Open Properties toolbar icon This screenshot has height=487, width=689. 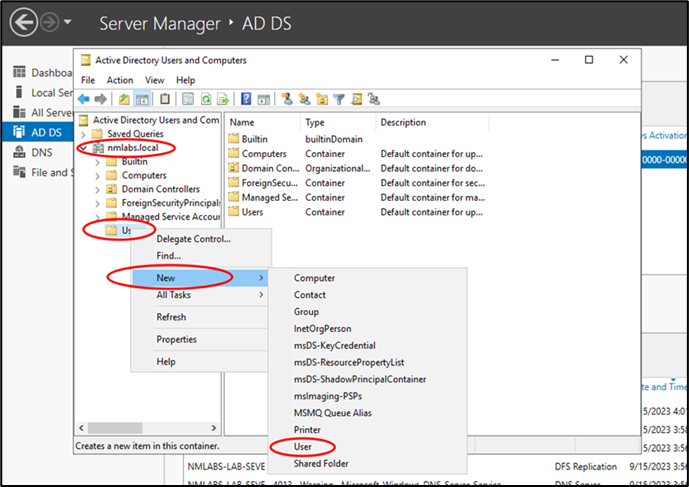(x=188, y=99)
